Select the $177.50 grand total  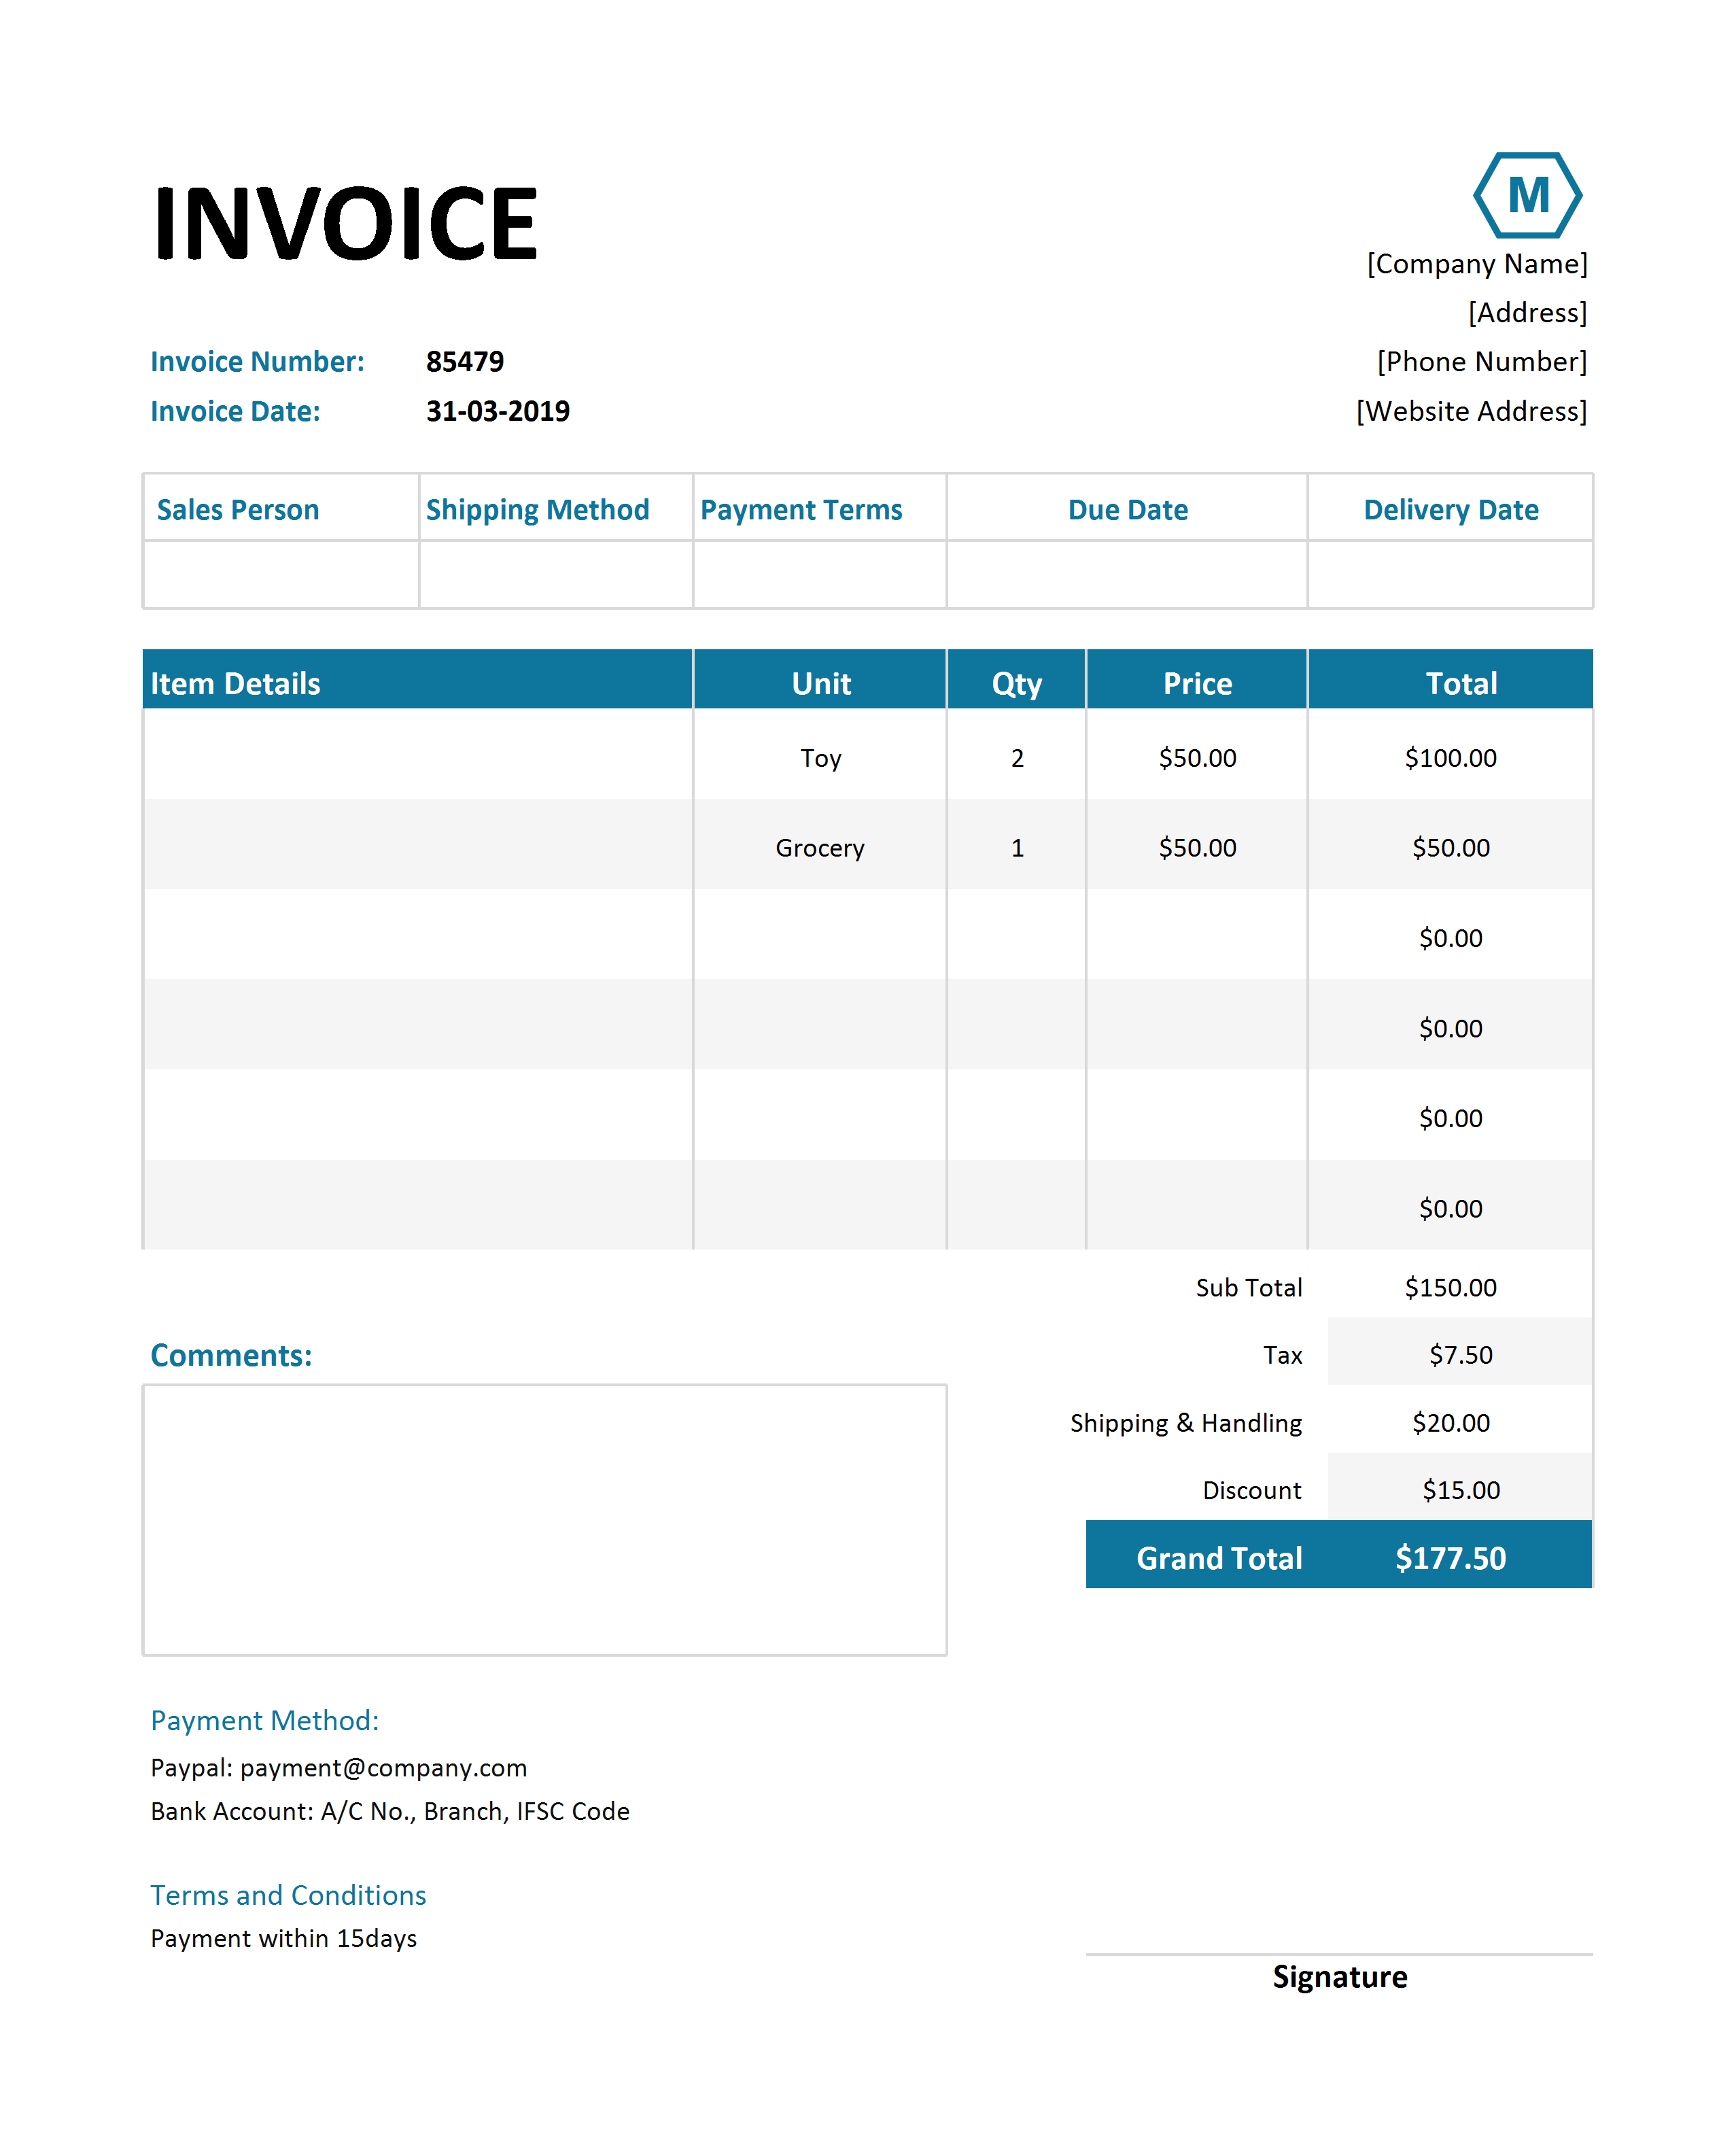coord(1450,1559)
